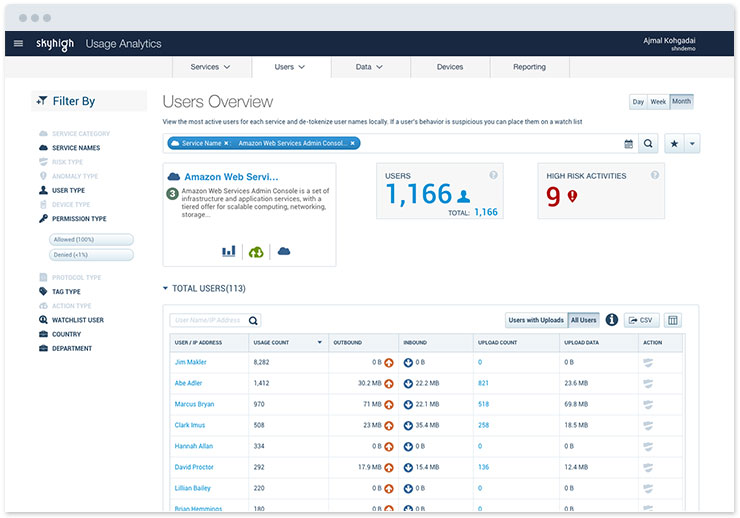Open the Users dropdown tab
740x518 pixels.
290,67
